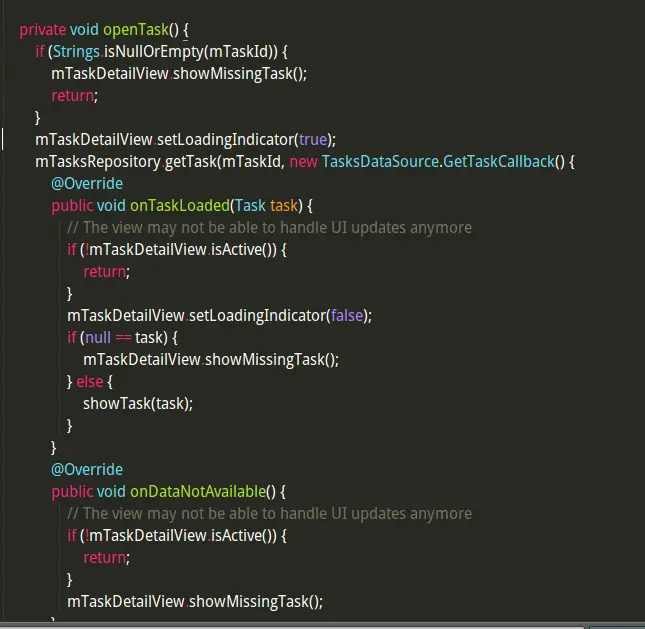Screen dimensions: 645x629
Task: Click the onTaskLoaded method name
Action: (x=180, y=206)
